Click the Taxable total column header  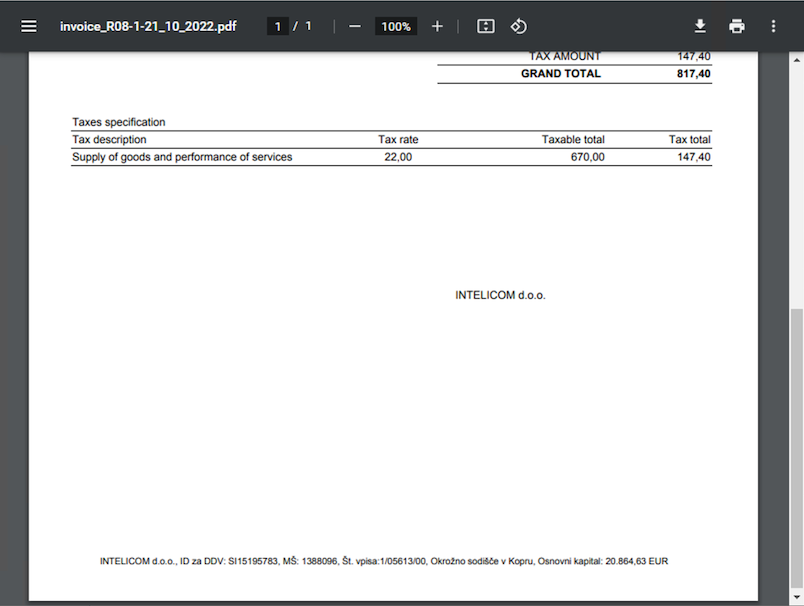[x=573, y=139]
